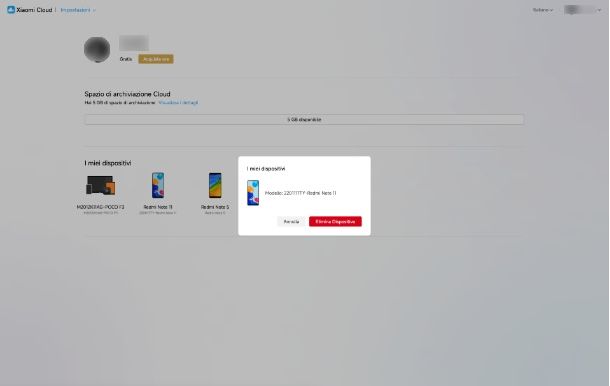
Task: Click Annulla to cancel the dialog
Action: [291, 221]
